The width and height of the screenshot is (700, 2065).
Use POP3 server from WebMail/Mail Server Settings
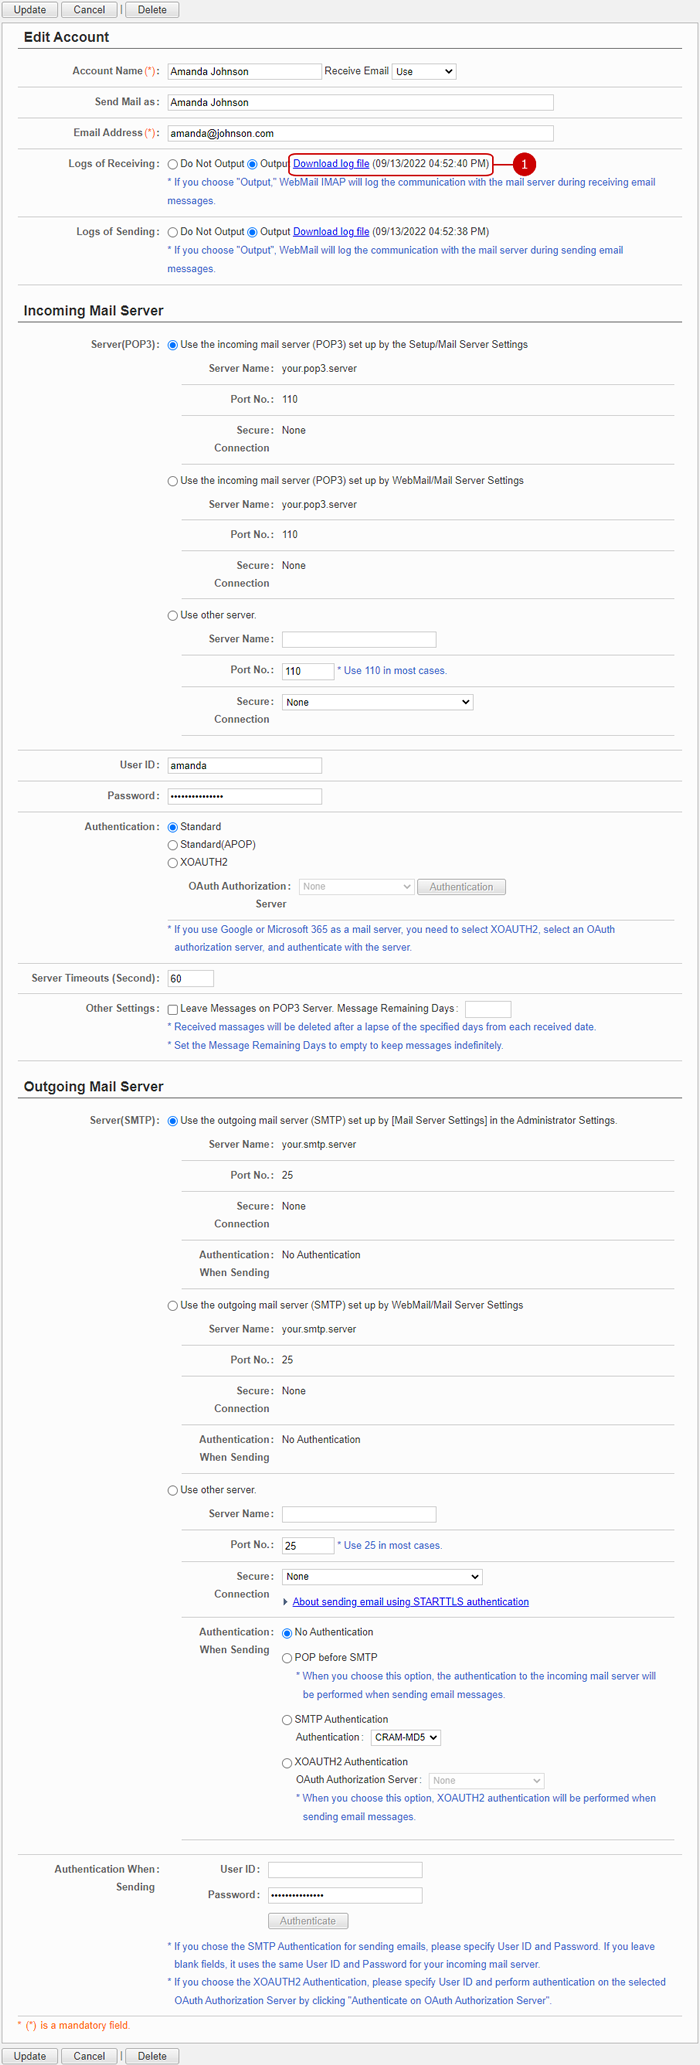173,481
